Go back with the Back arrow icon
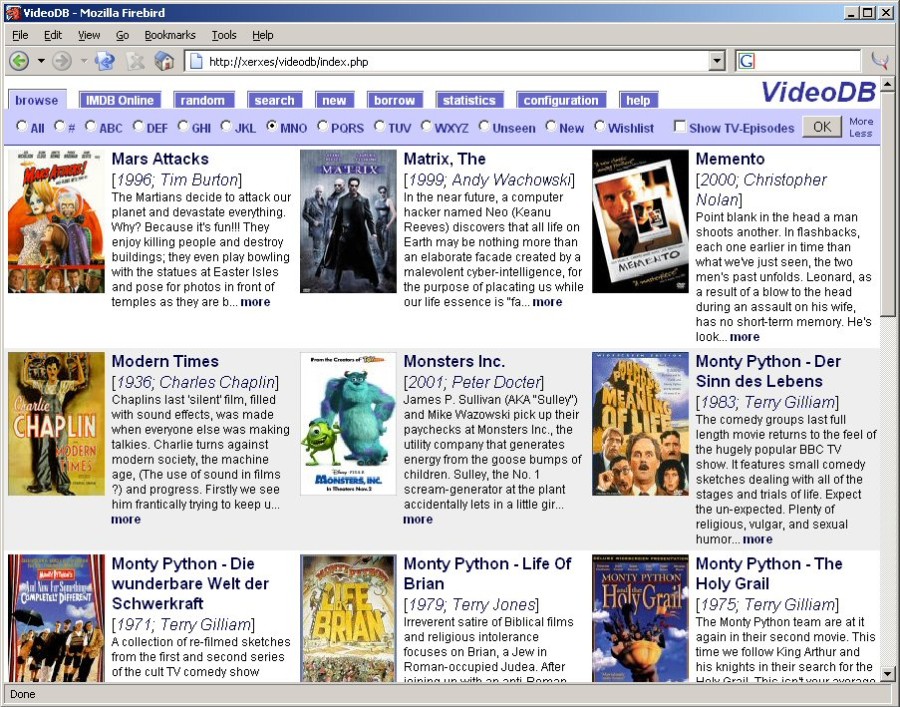The height and width of the screenshot is (707, 900). [19, 61]
